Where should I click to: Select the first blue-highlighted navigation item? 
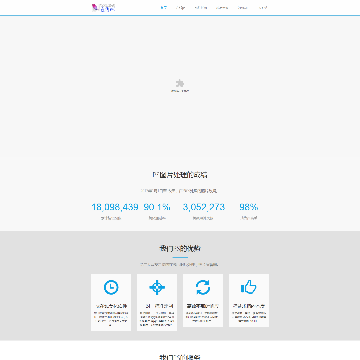[164, 7]
